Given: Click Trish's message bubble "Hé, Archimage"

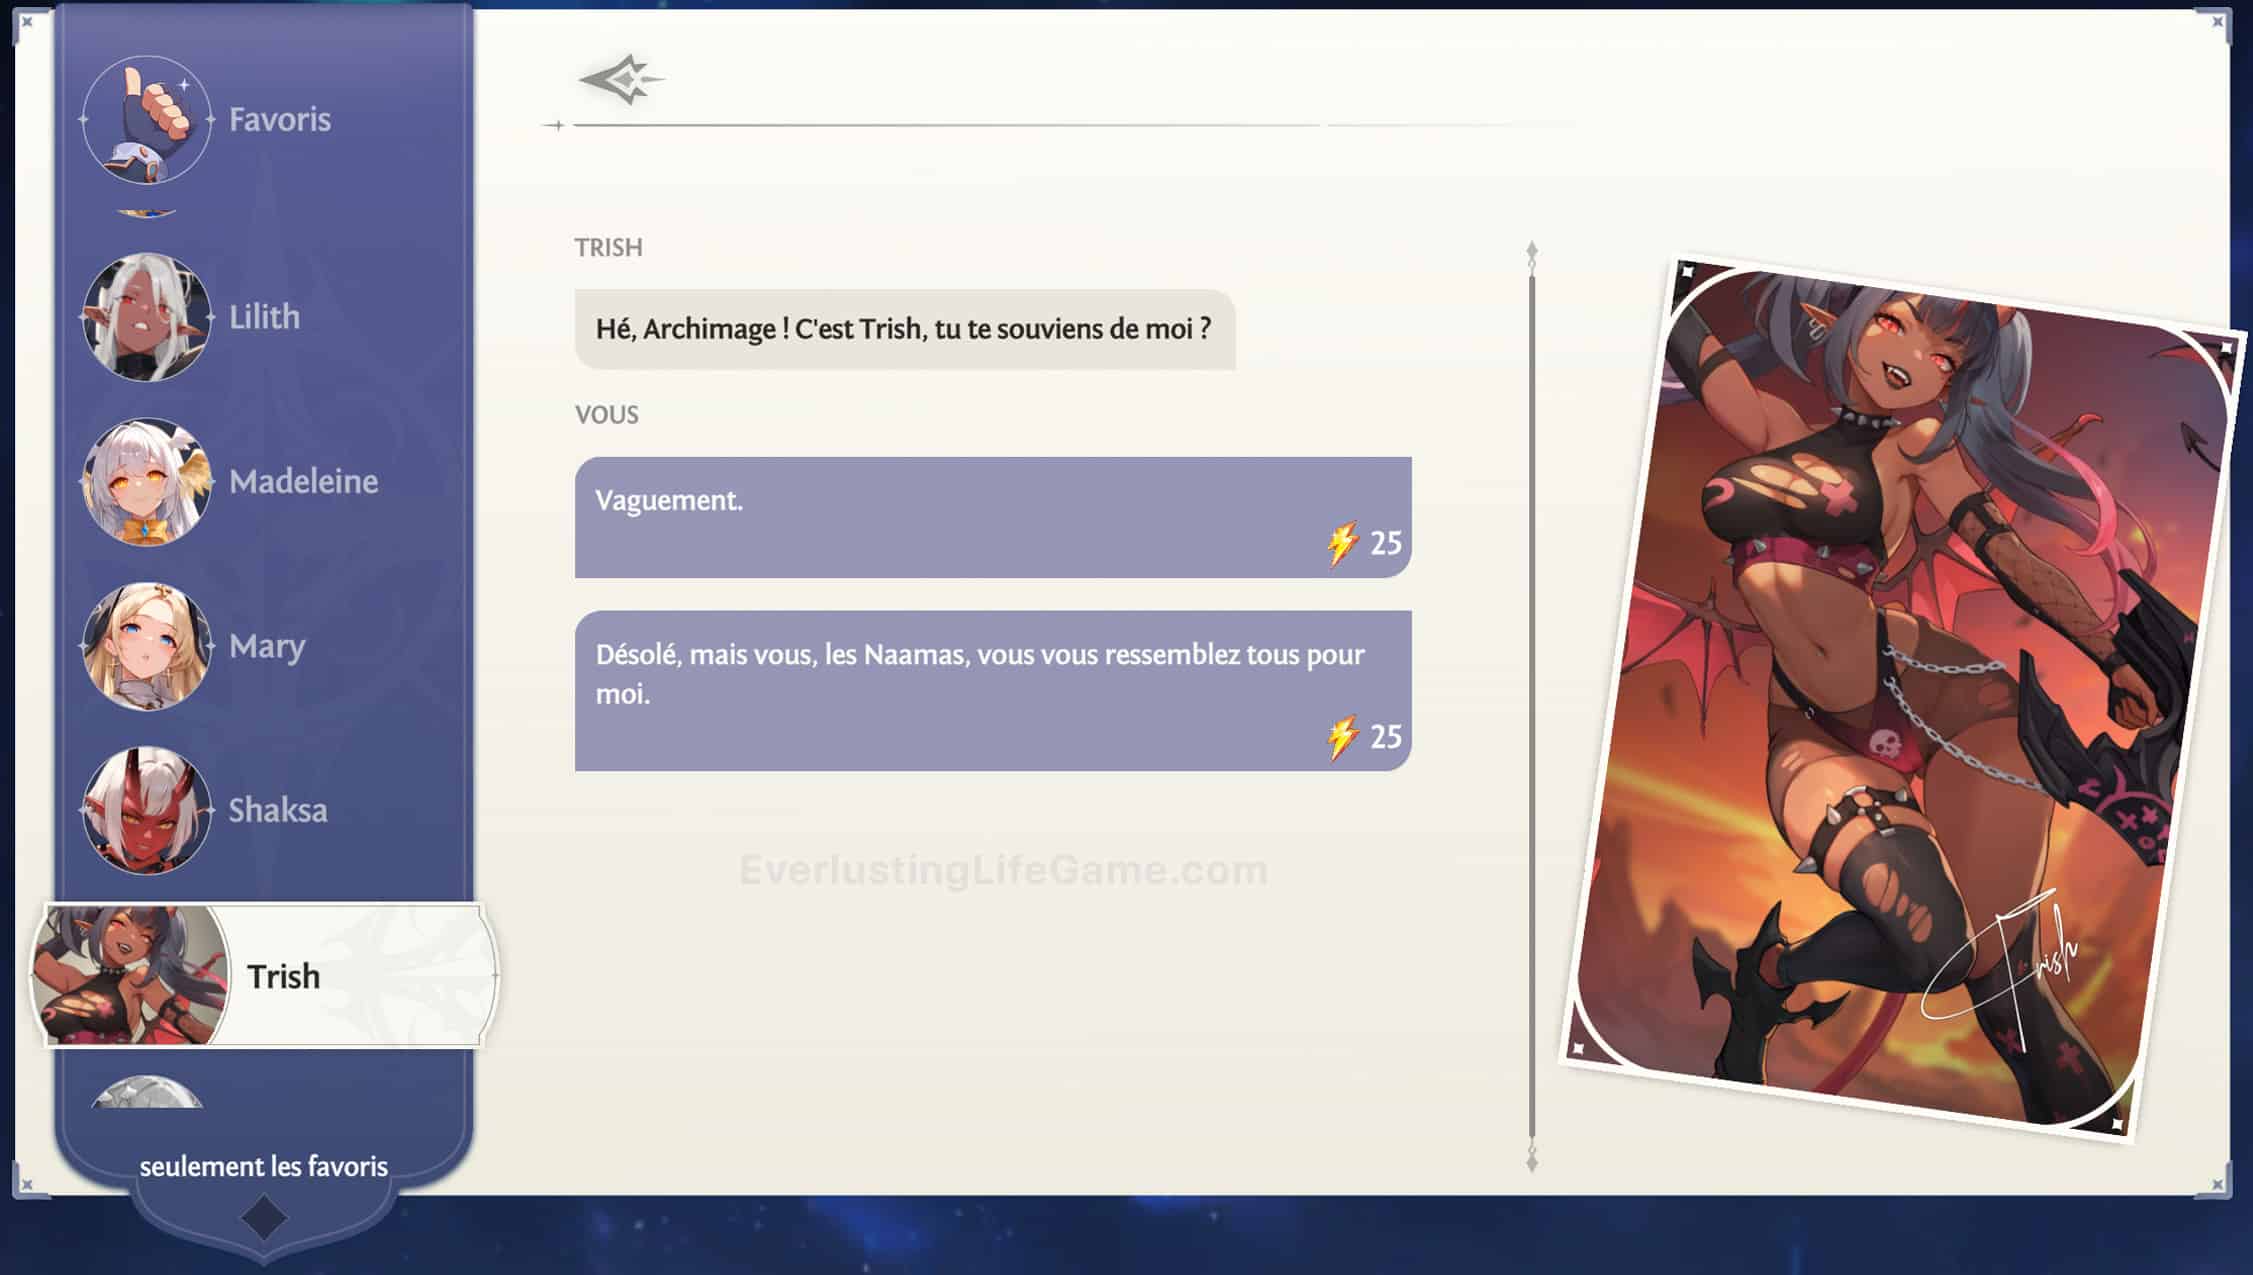Looking at the screenshot, I should [904, 330].
